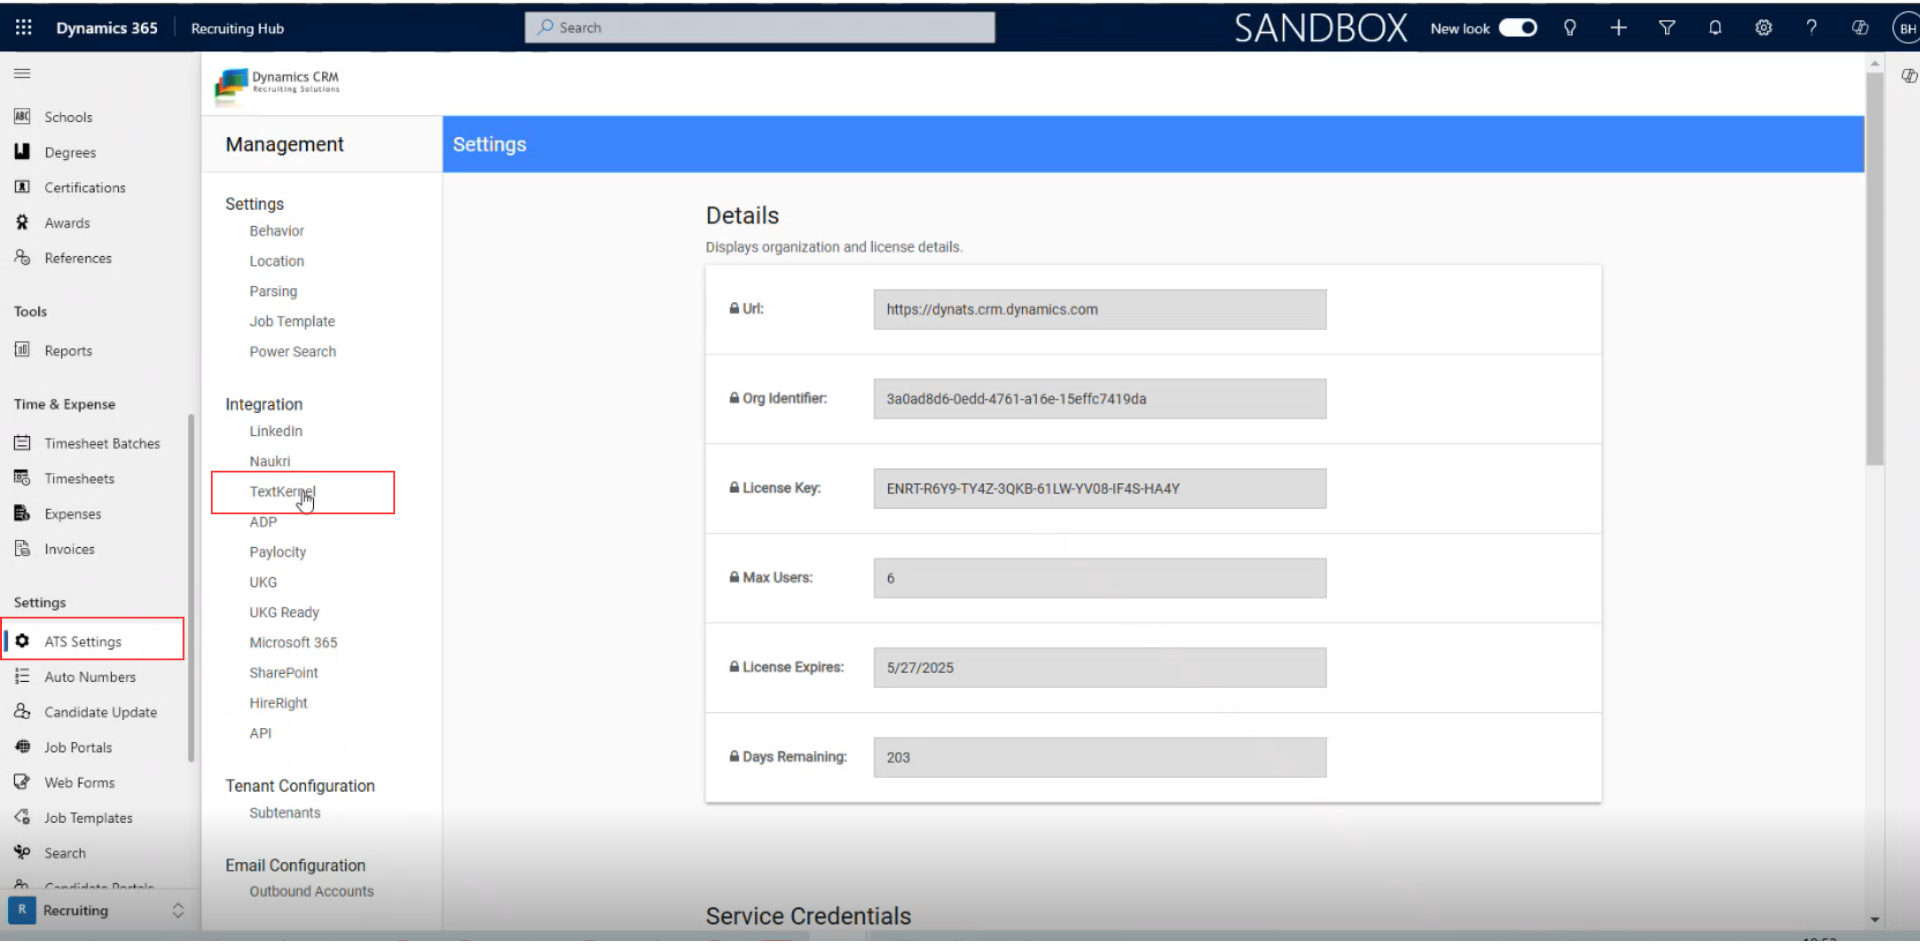Image resolution: width=1920 pixels, height=945 pixels.
Task: Open UKG Ready integration
Action: point(284,613)
